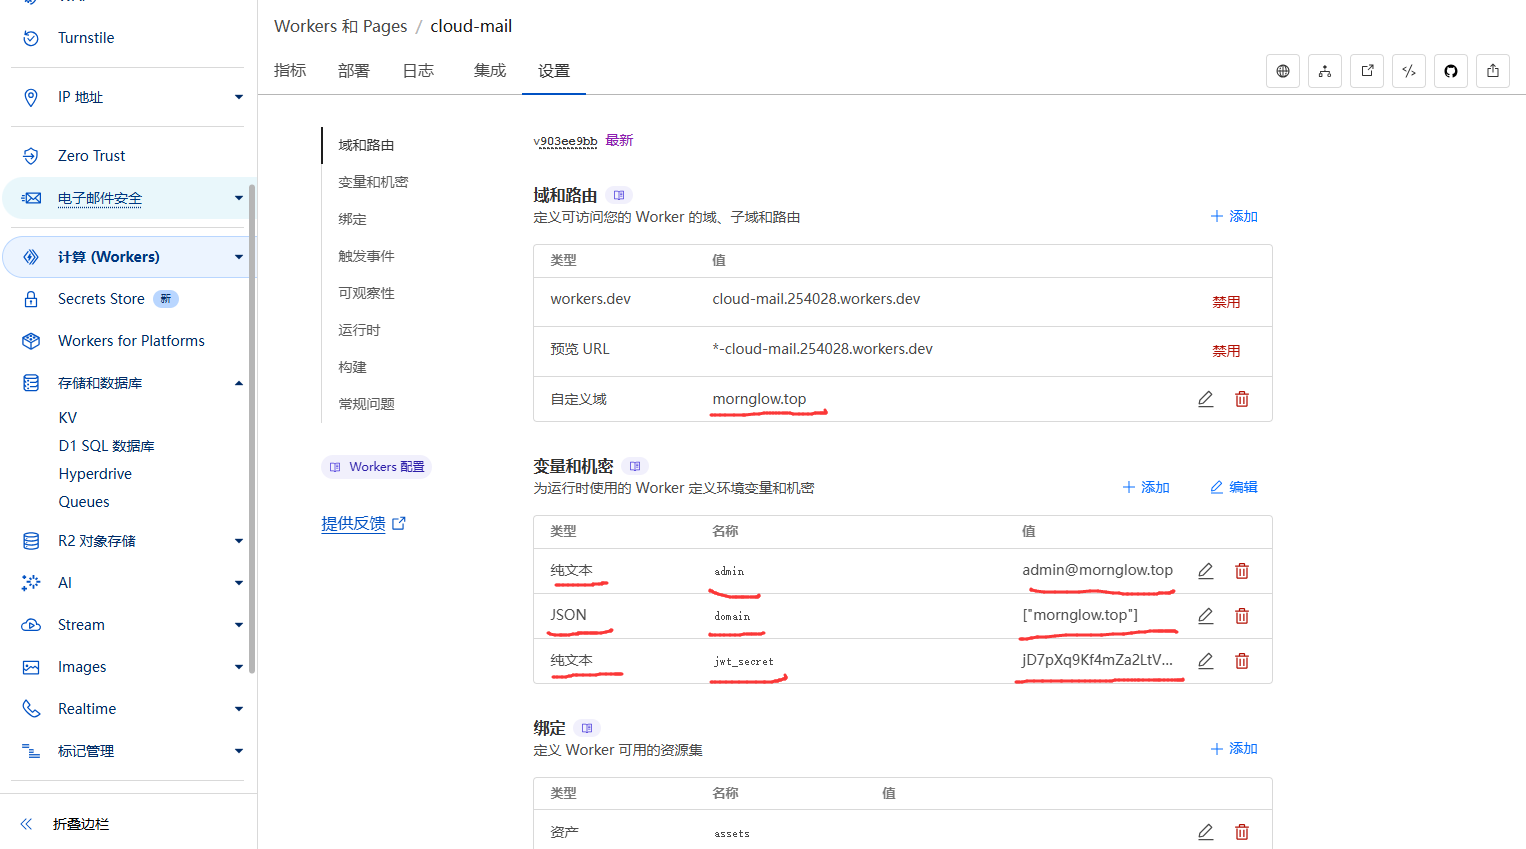Switch to the 部署 tab

click(x=353, y=70)
